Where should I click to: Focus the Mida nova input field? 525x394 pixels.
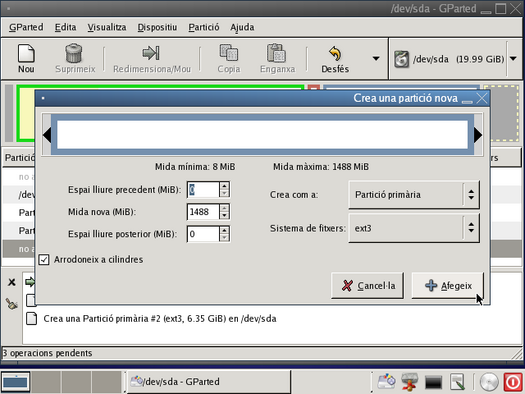(203, 212)
